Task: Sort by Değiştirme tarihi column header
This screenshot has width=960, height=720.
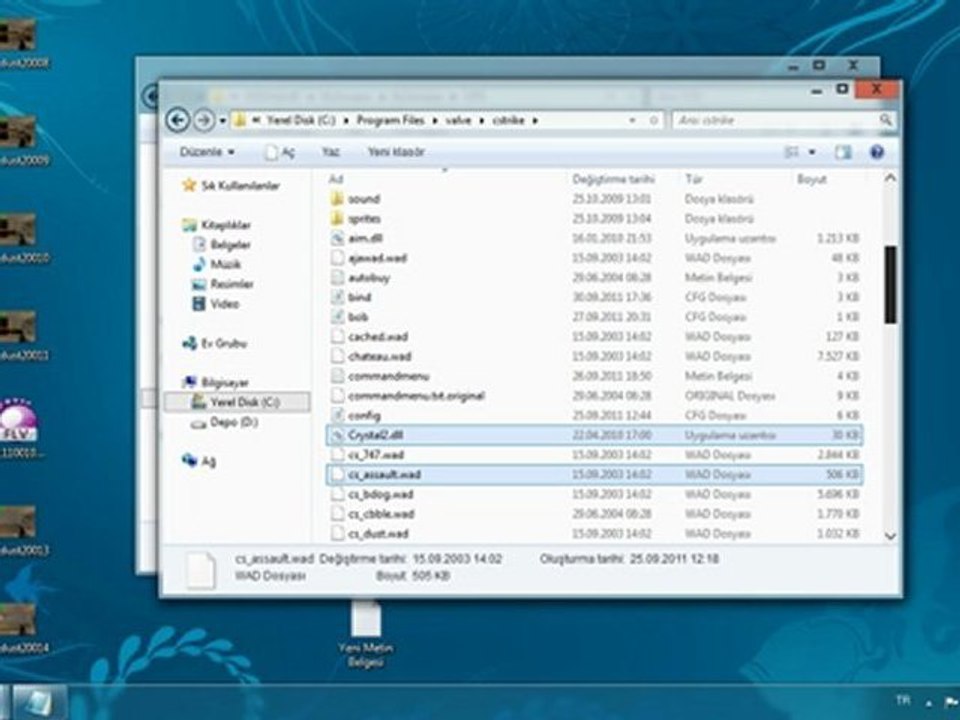Action: [613, 179]
